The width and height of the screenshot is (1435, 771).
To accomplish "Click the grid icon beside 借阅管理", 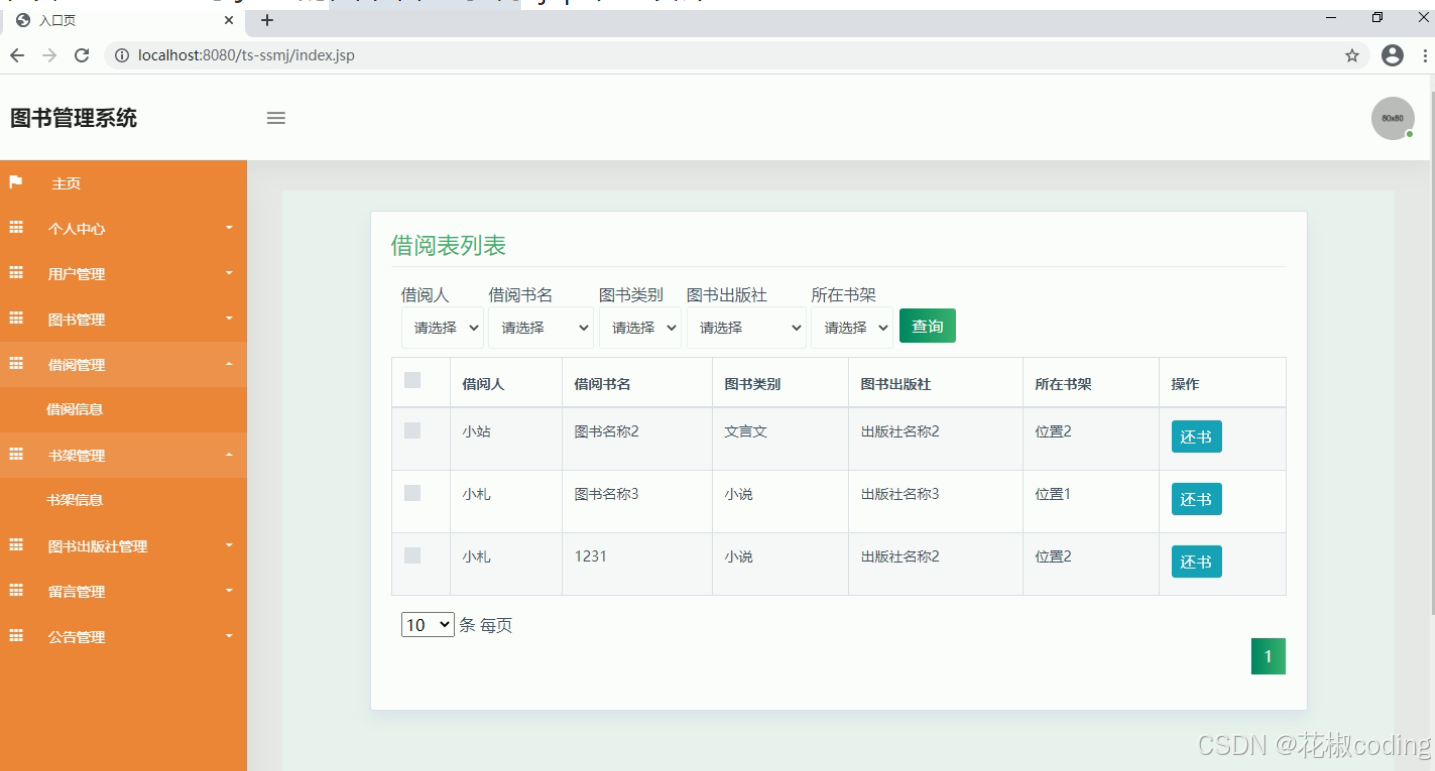I will [x=14, y=364].
